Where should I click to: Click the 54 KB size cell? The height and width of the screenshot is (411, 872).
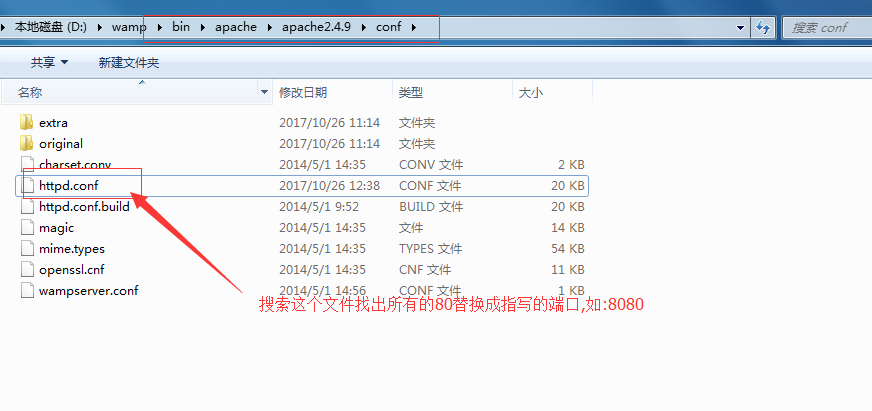pyautogui.click(x=568, y=249)
